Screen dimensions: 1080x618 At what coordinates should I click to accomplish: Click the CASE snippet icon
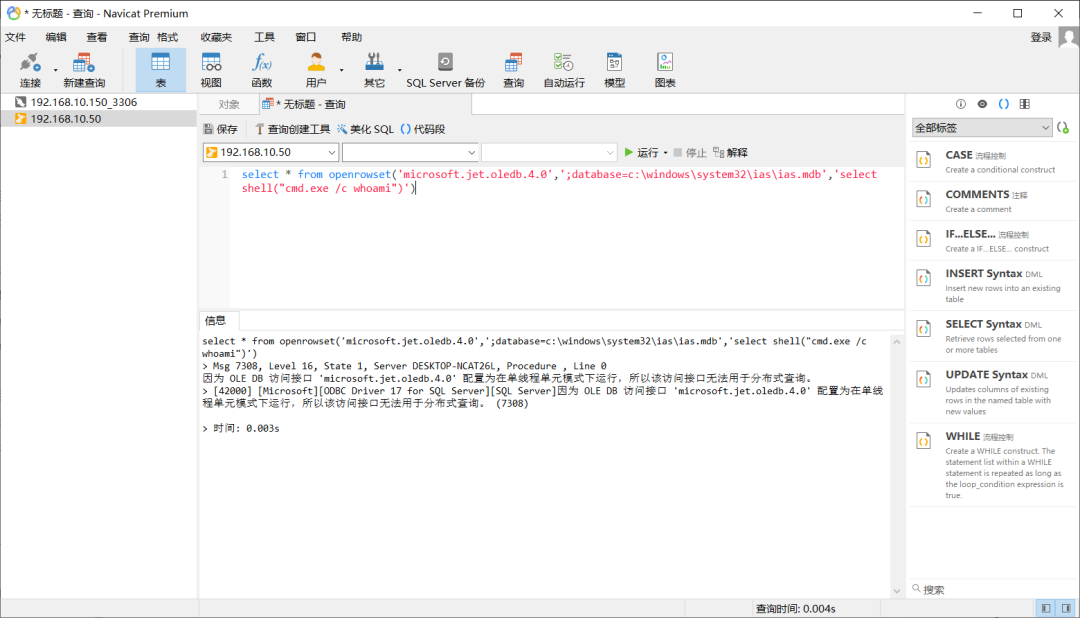pyautogui.click(x=924, y=161)
